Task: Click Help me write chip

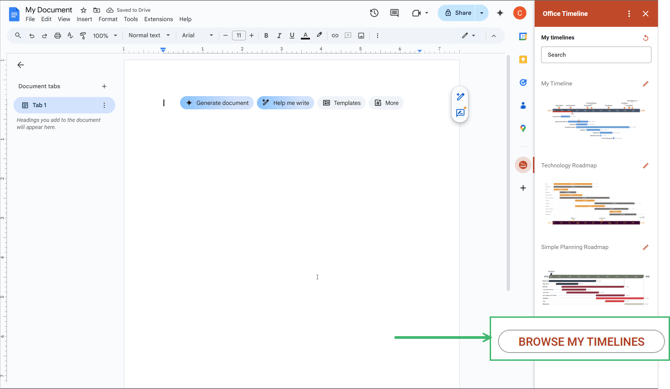Action: click(285, 103)
